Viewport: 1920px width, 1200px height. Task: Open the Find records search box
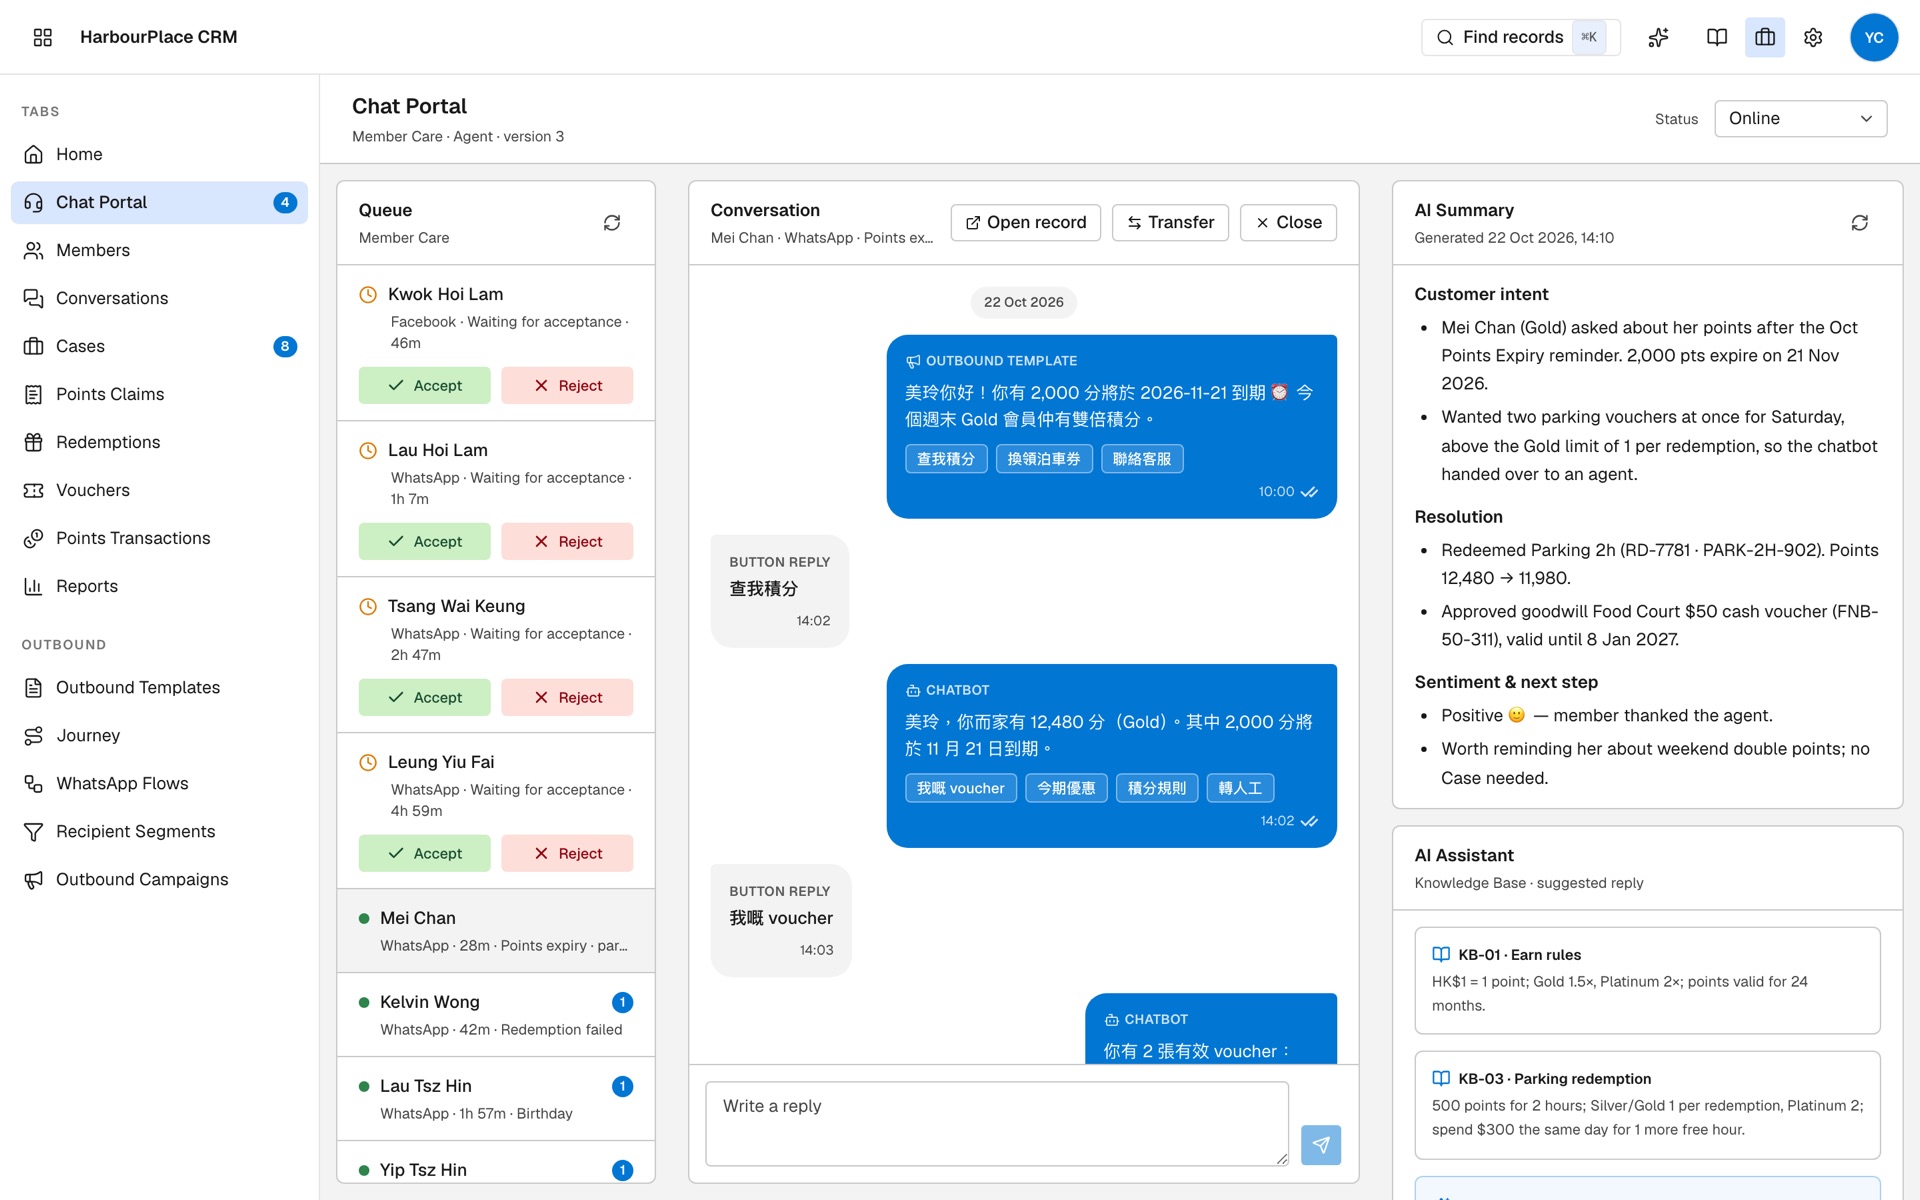coord(1520,37)
